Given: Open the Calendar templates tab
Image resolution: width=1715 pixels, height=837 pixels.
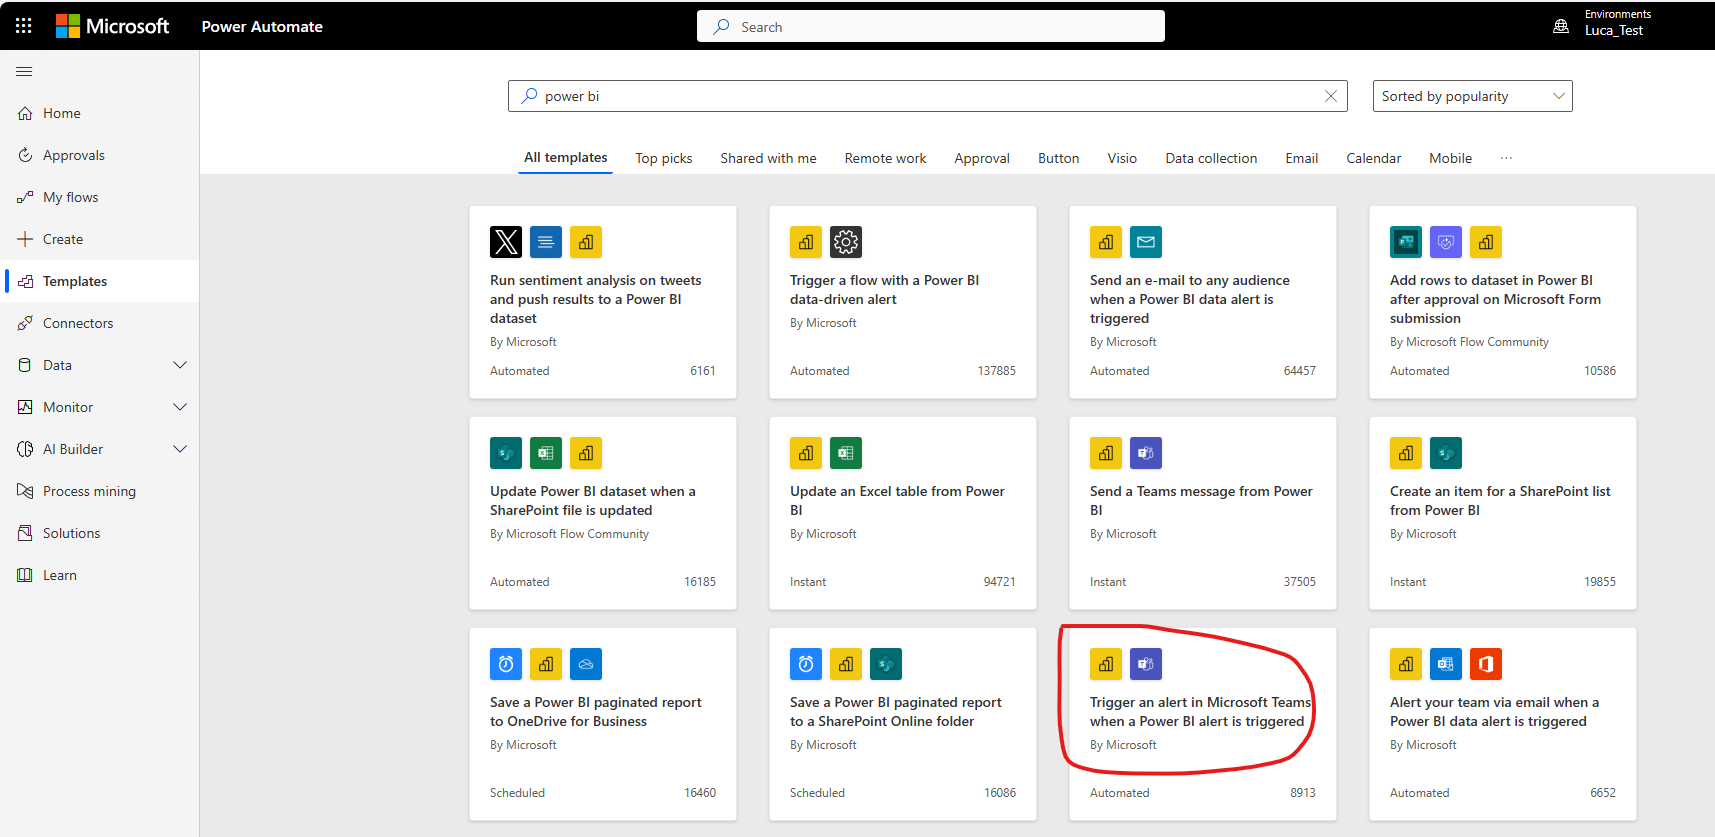Looking at the screenshot, I should 1373,158.
